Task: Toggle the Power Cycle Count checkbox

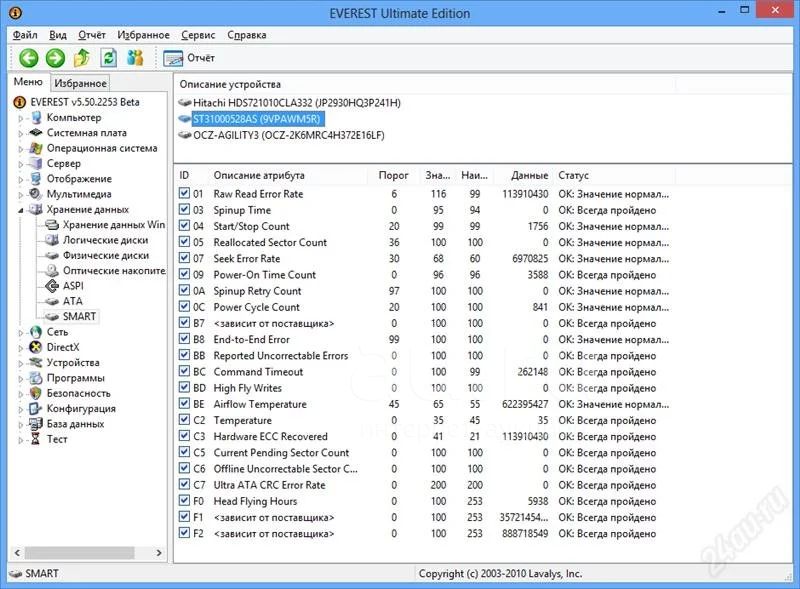Action: click(x=184, y=307)
